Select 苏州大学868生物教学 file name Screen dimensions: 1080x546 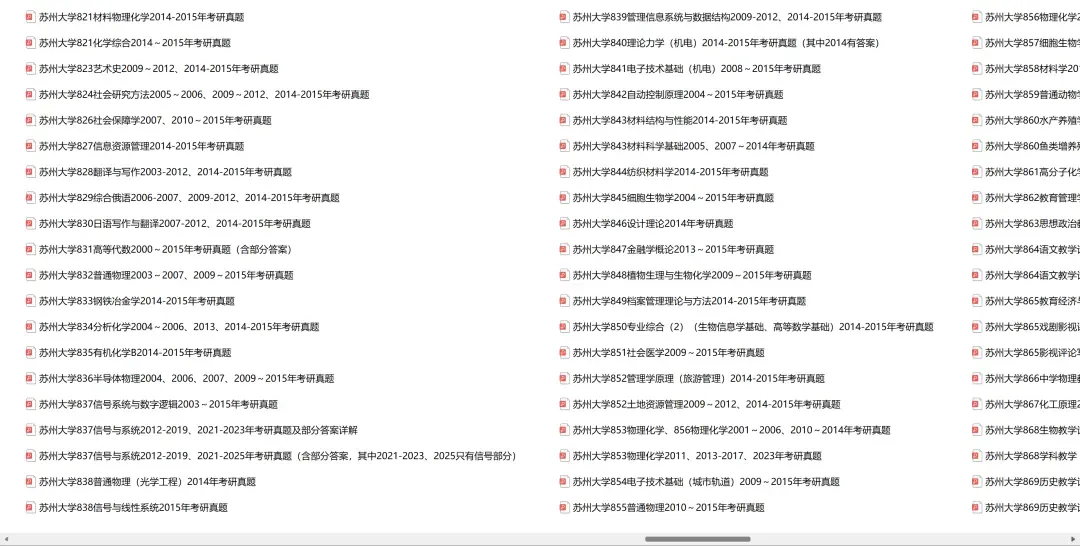click(1032, 430)
